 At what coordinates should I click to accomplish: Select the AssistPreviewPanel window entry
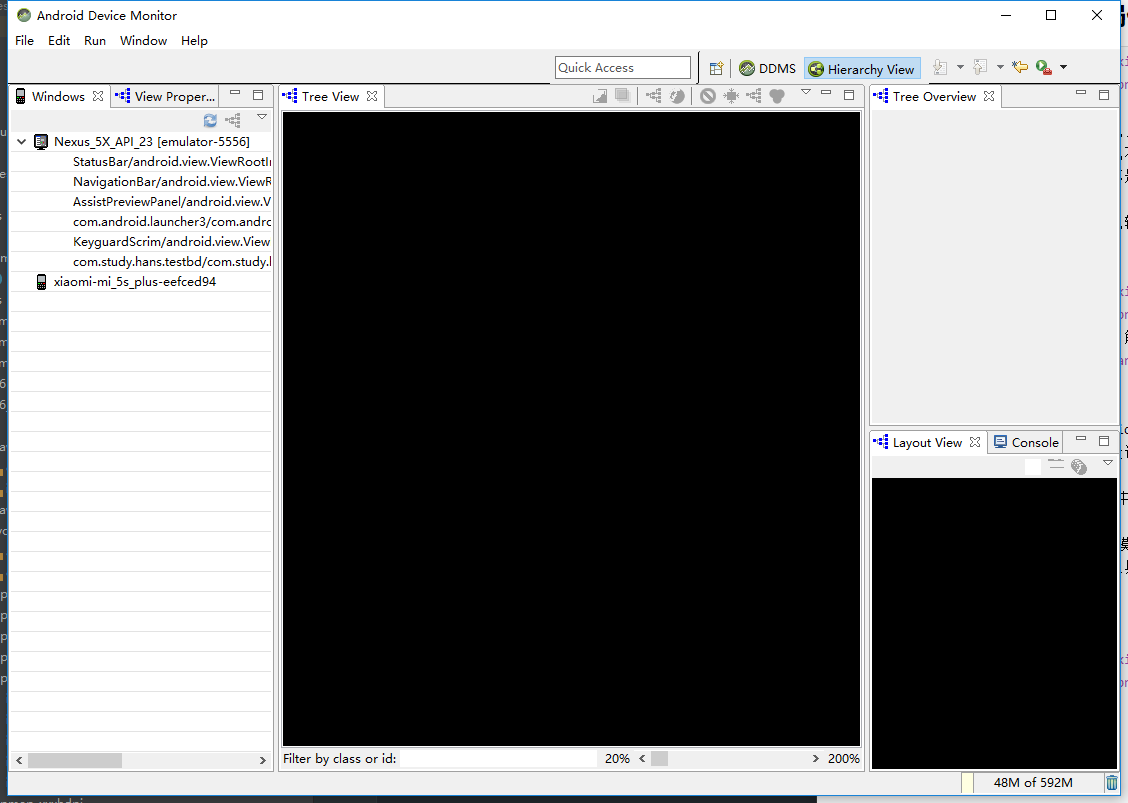pos(172,202)
